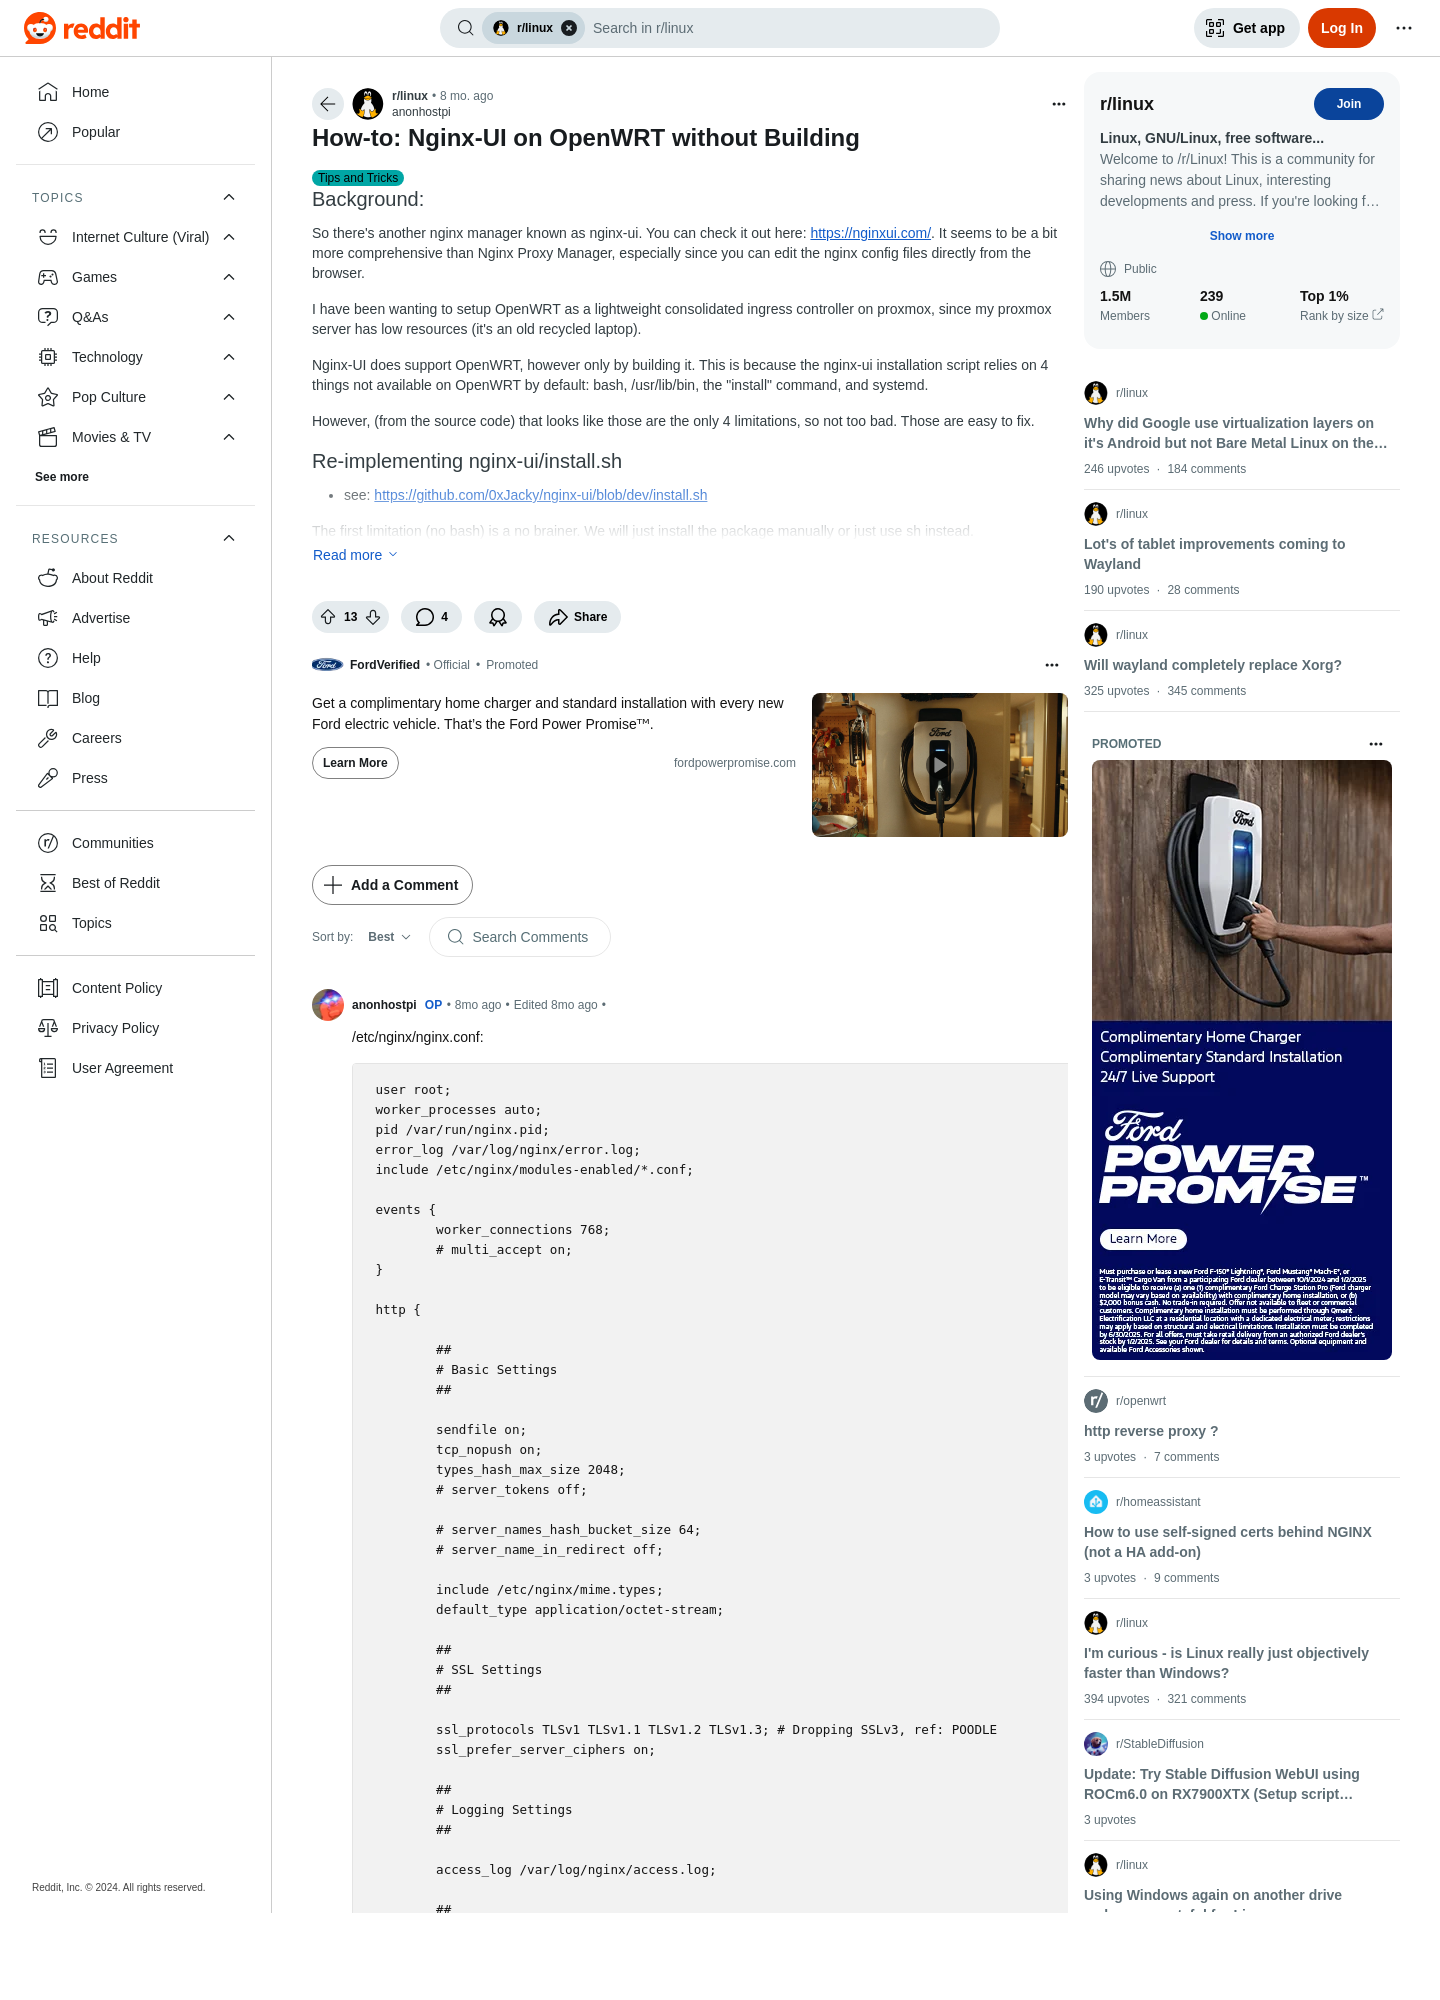The width and height of the screenshot is (1440, 2000).
Task: Click the Reddit logo
Action: coord(82,28)
